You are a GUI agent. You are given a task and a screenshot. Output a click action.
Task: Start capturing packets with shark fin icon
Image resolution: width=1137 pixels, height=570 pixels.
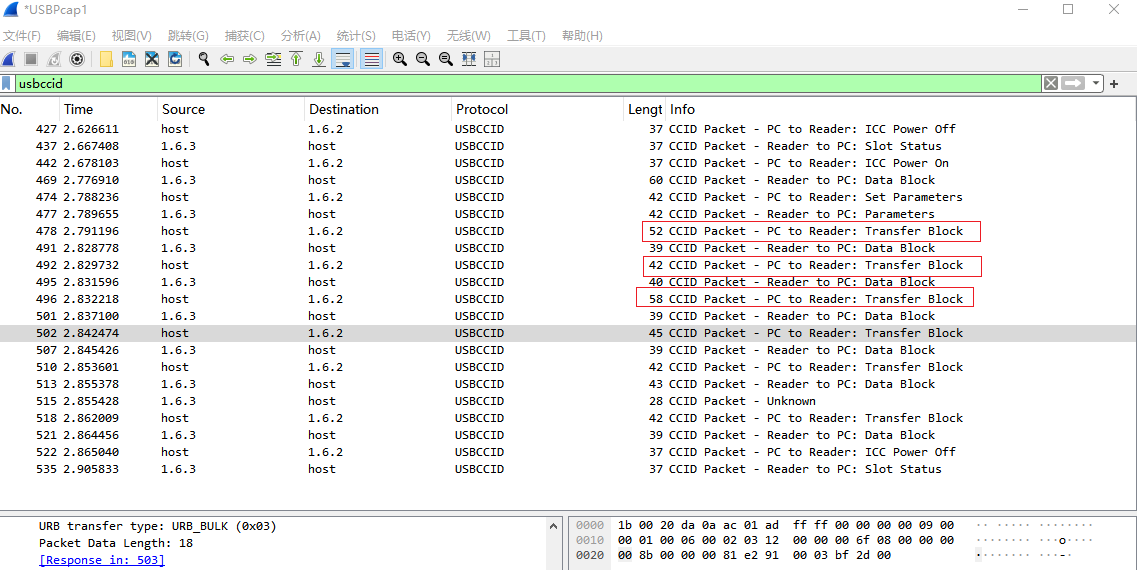click(x=9, y=59)
